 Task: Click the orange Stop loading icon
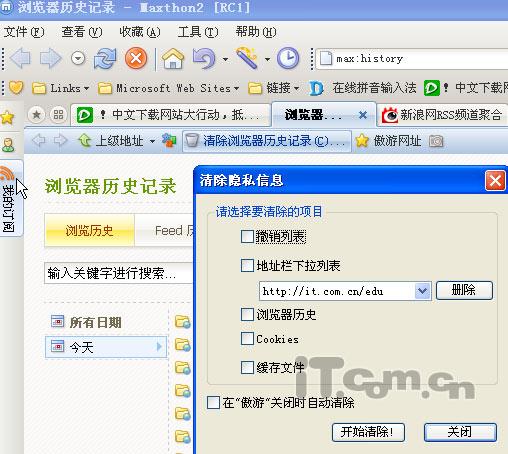pos(136,58)
